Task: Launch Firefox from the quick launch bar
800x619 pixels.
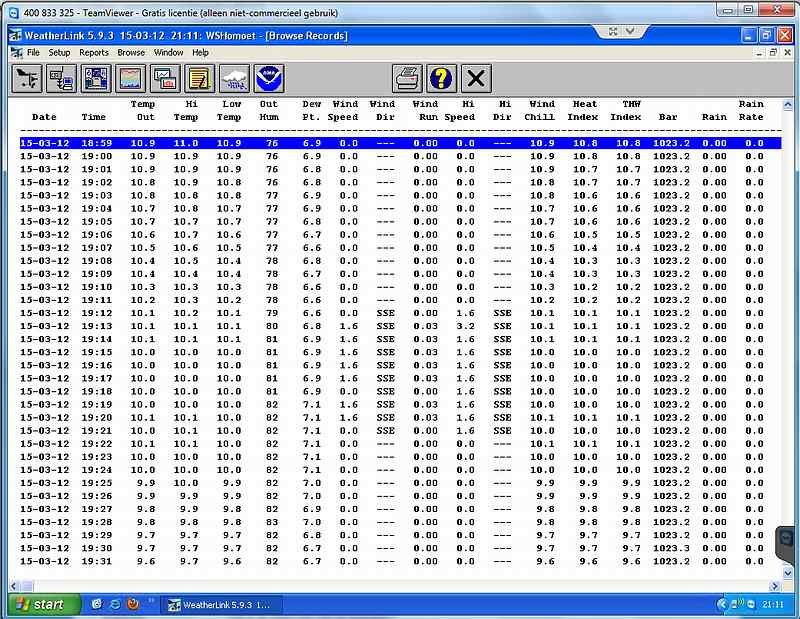Action: coord(134,605)
